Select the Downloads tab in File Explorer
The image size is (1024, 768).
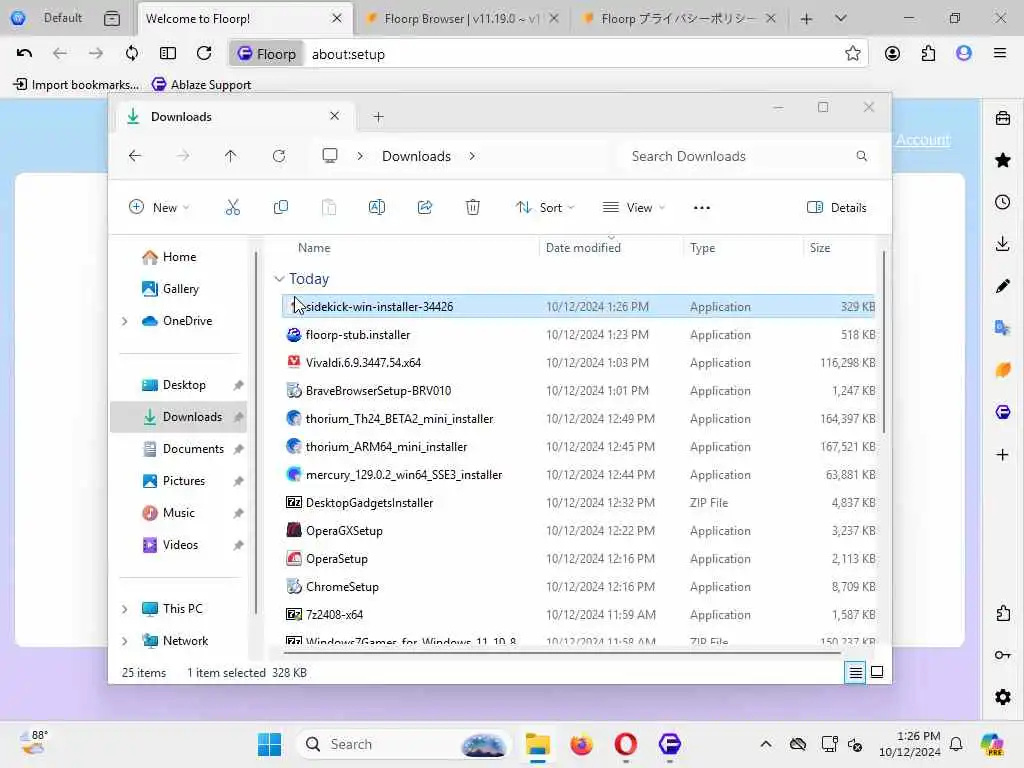coord(236,116)
